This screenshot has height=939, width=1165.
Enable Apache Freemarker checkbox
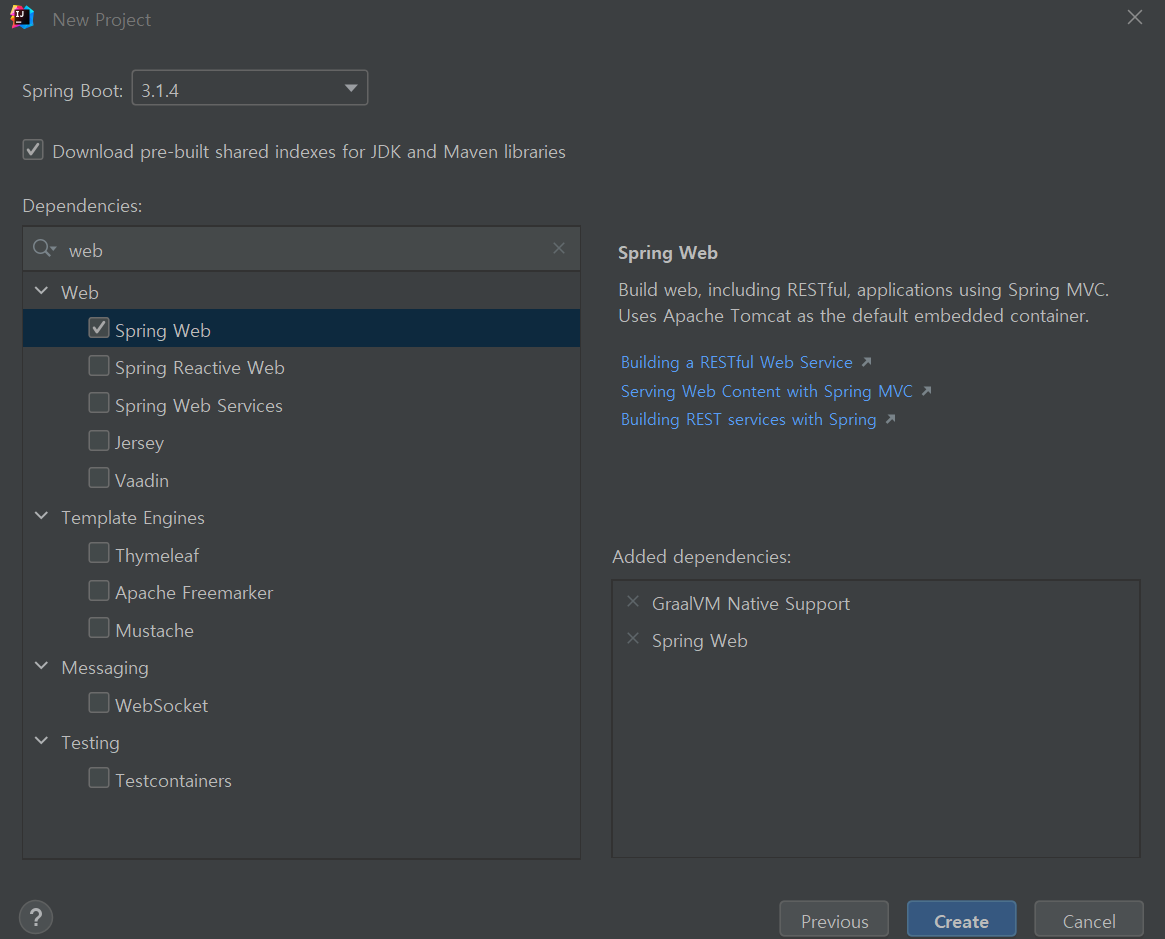tap(99, 591)
